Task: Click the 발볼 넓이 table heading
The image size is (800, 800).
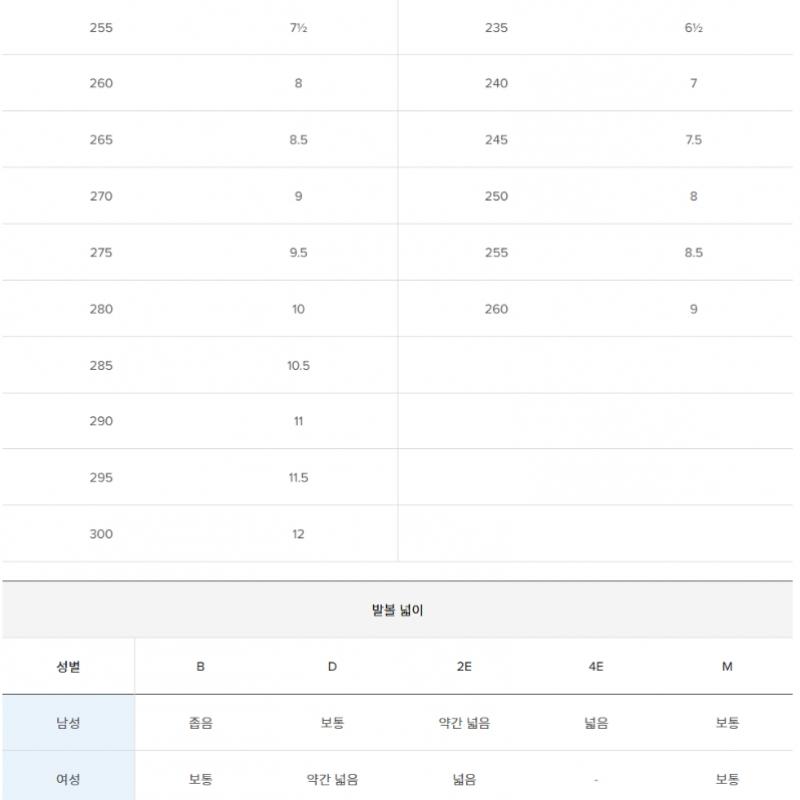Action: point(397,610)
